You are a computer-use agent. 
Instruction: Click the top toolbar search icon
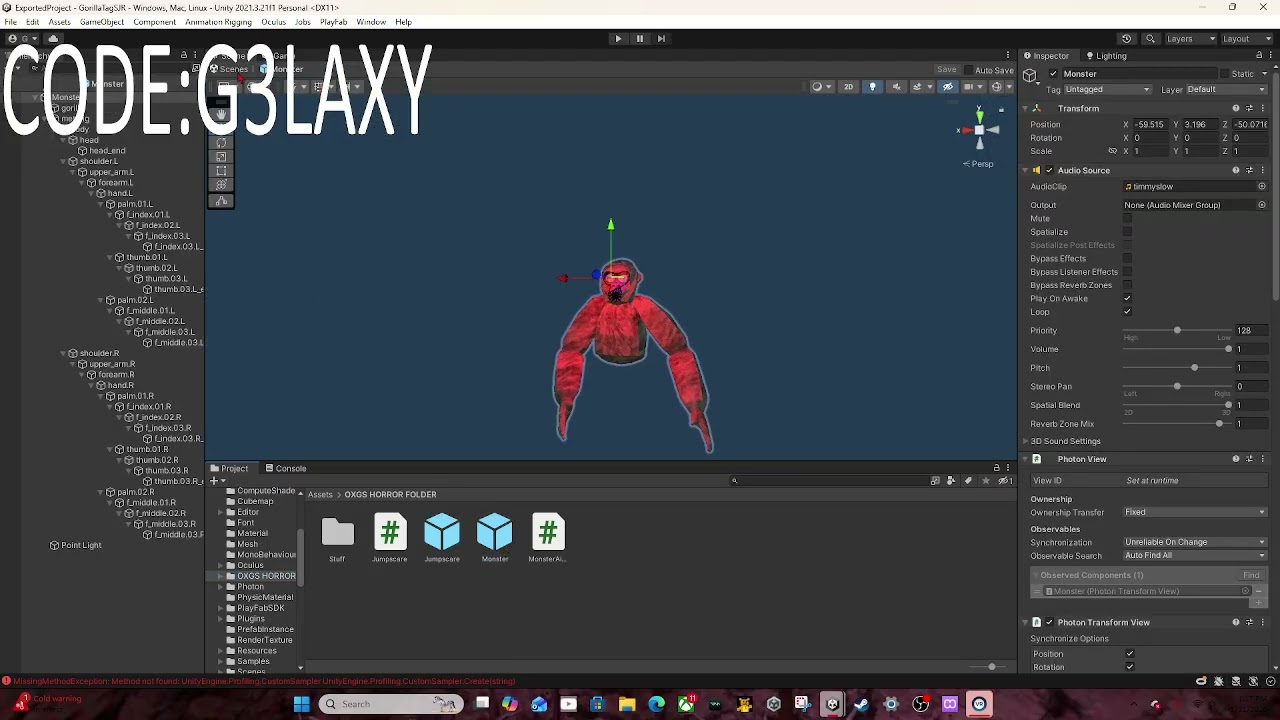coord(1150,39)
